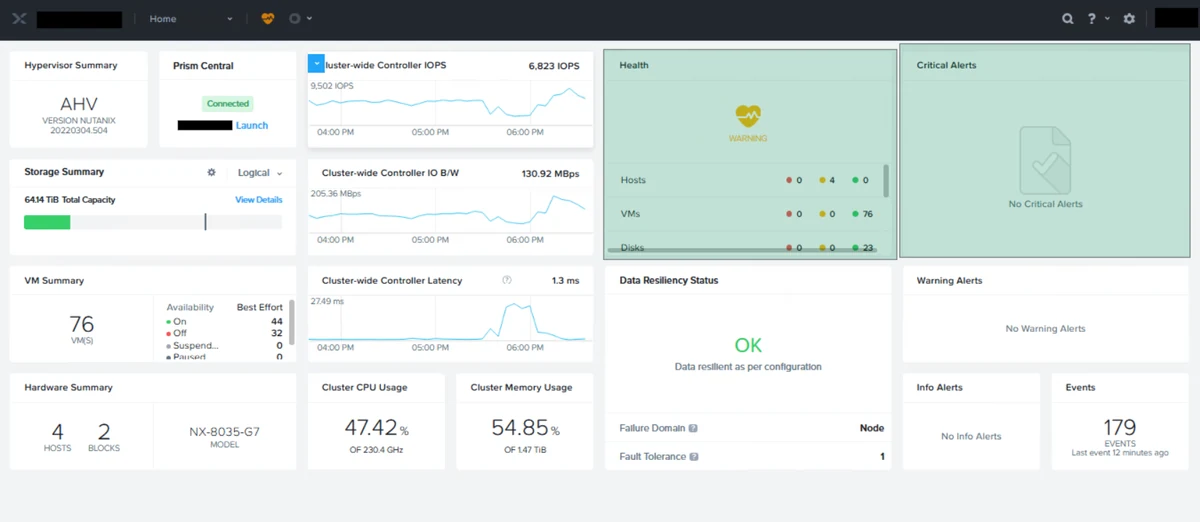This screenshot has width=1200, height=522.
Task: Click the yellow WARNING health heart icon
Action: 748,118
